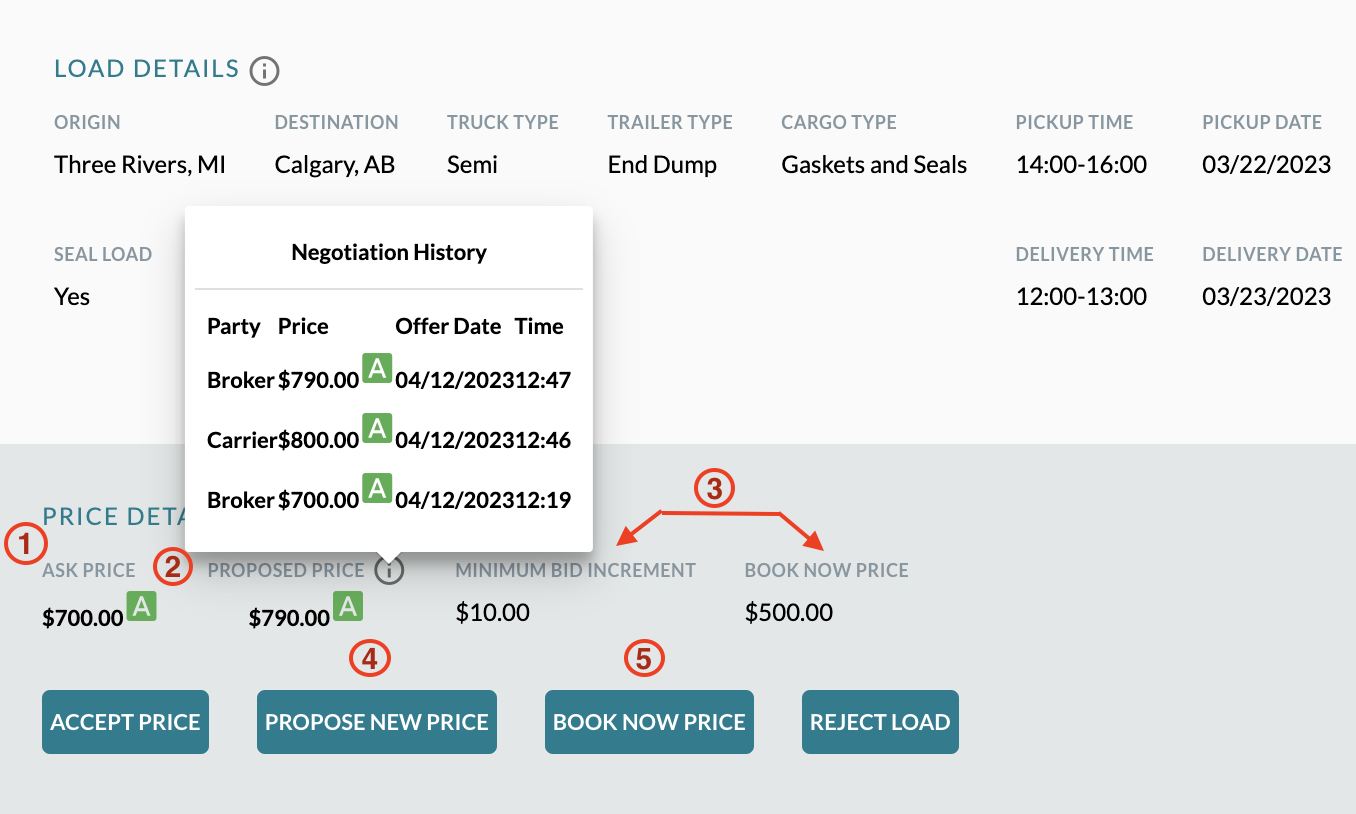Click green A badge next to $700.00 ask price

142,607
